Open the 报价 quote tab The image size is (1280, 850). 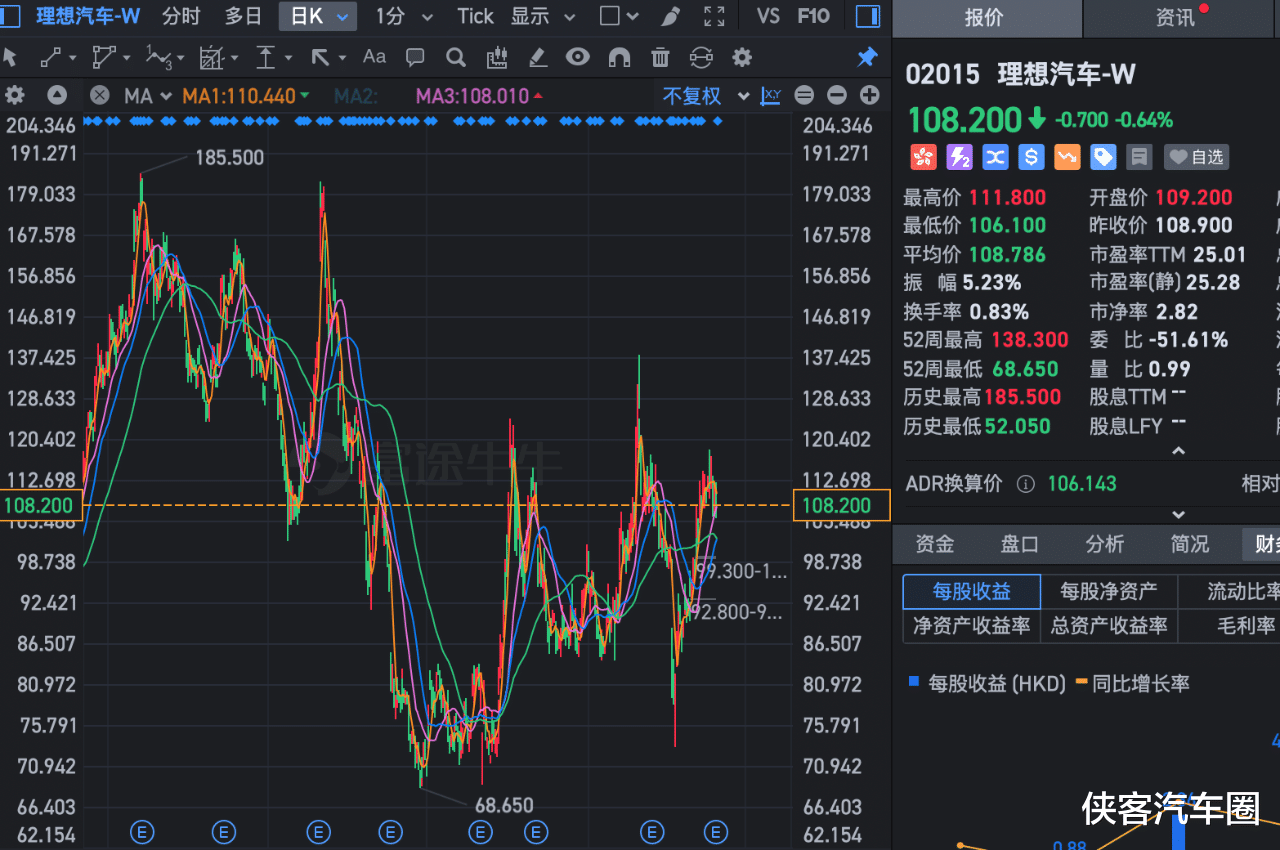coord(984,18)
